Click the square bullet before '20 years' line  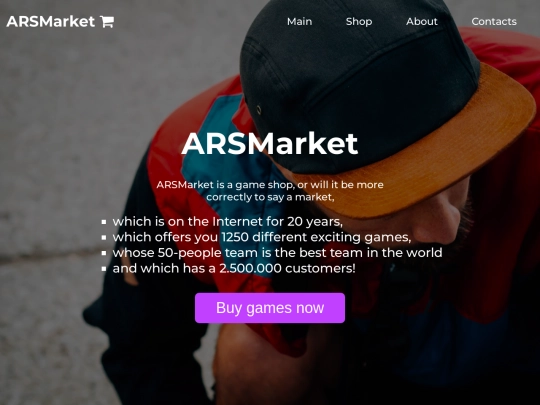pos(104,222)
